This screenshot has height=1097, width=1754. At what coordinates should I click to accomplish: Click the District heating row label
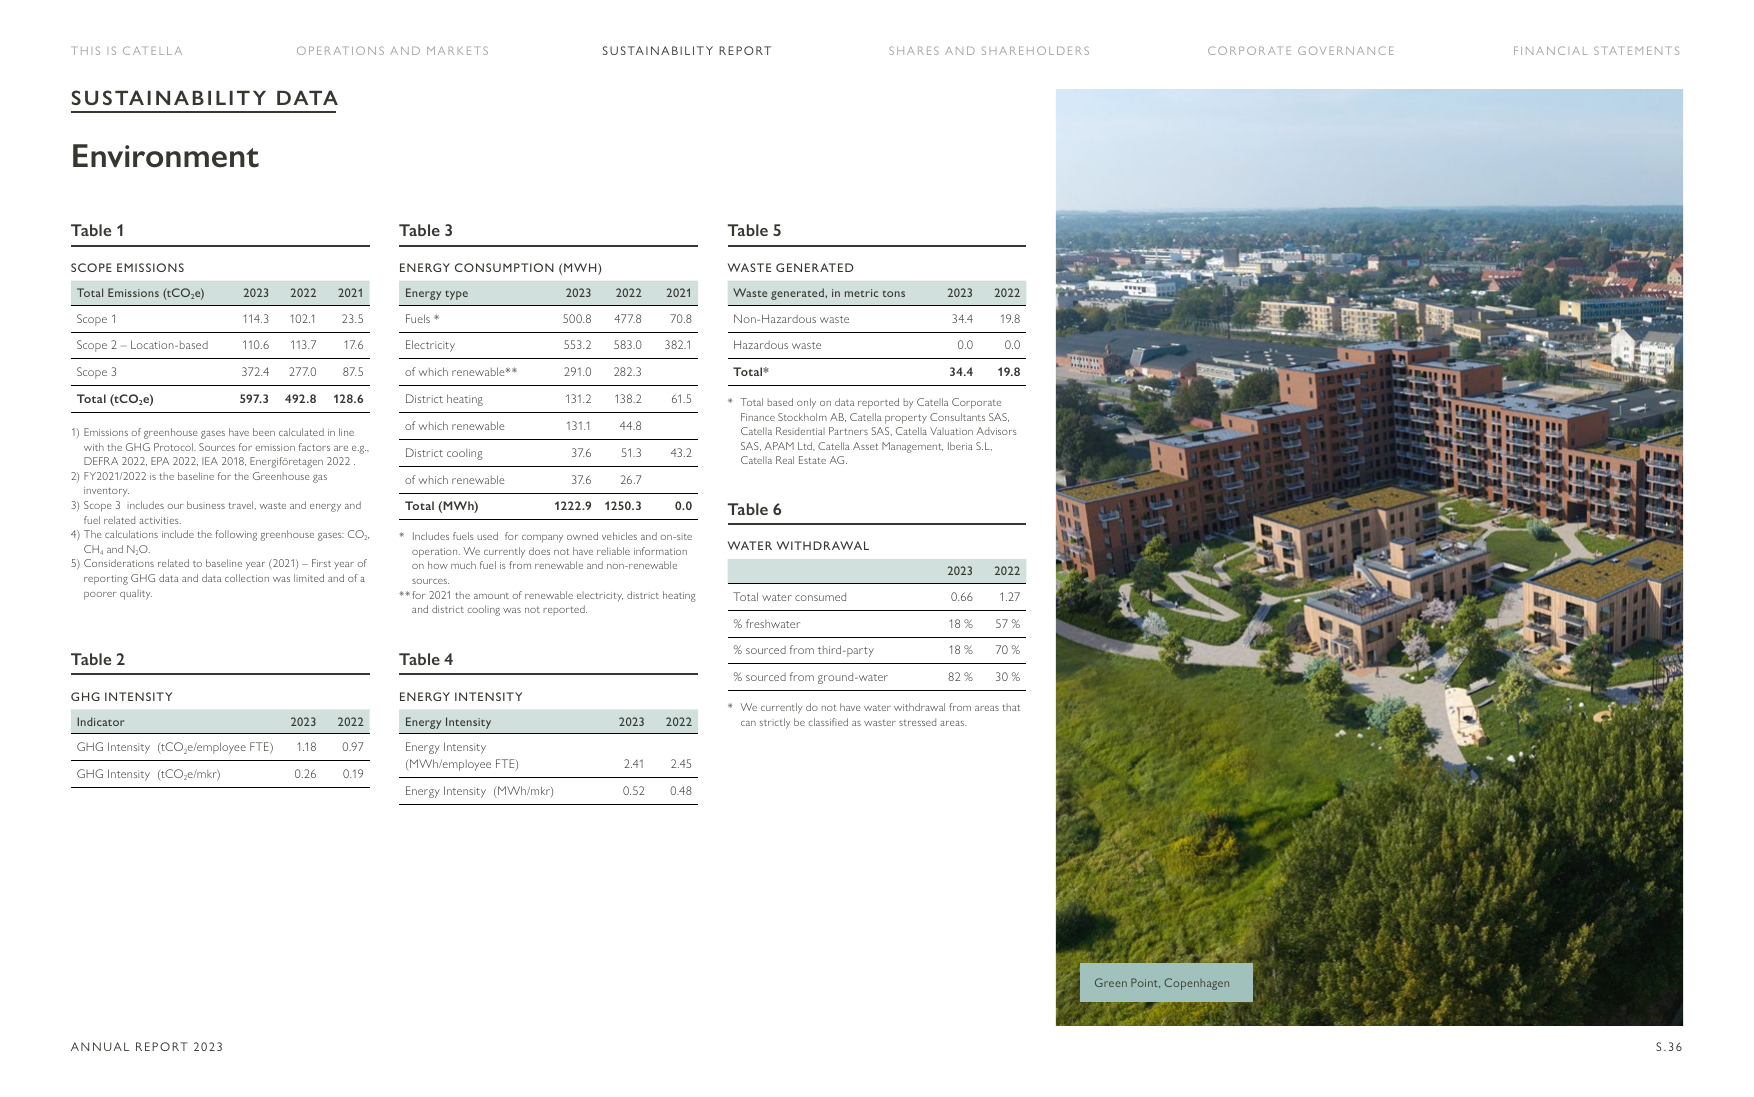pyautogui.click(x=444, y=399)
